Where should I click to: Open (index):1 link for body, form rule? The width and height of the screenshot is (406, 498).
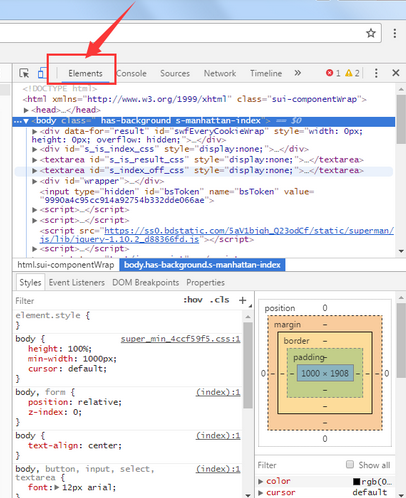click(x=218, y=392)
